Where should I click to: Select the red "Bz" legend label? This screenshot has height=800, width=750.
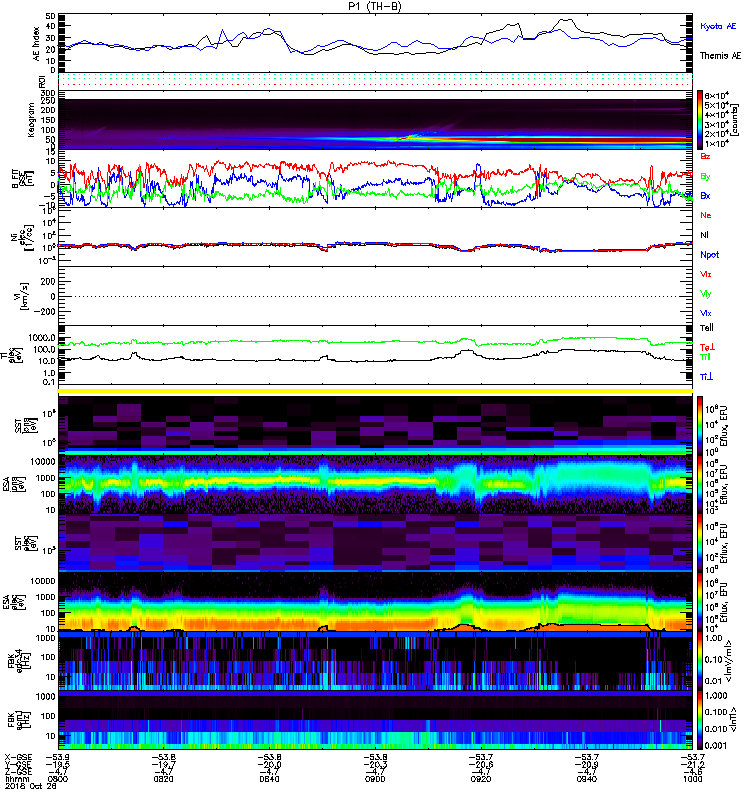coord(705,156)
